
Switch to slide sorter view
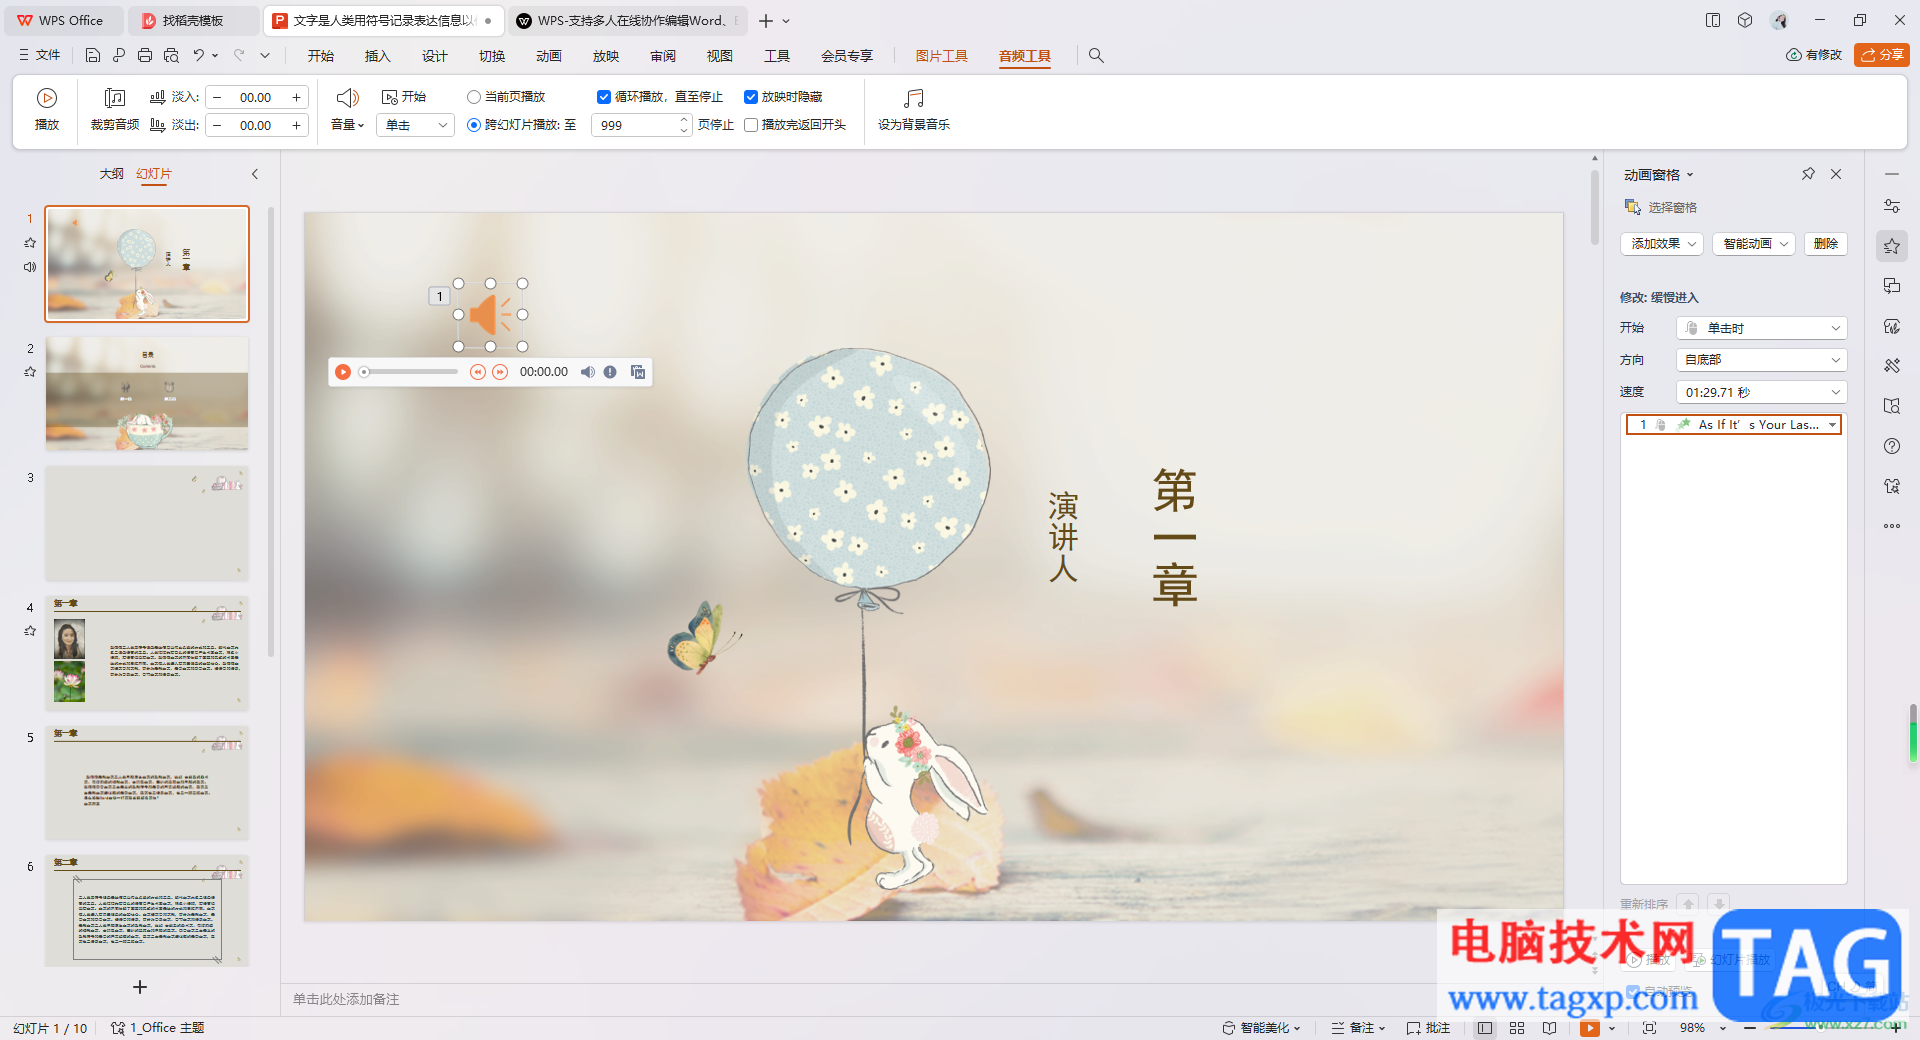pyautogui.click(x=1517, y=1028)
